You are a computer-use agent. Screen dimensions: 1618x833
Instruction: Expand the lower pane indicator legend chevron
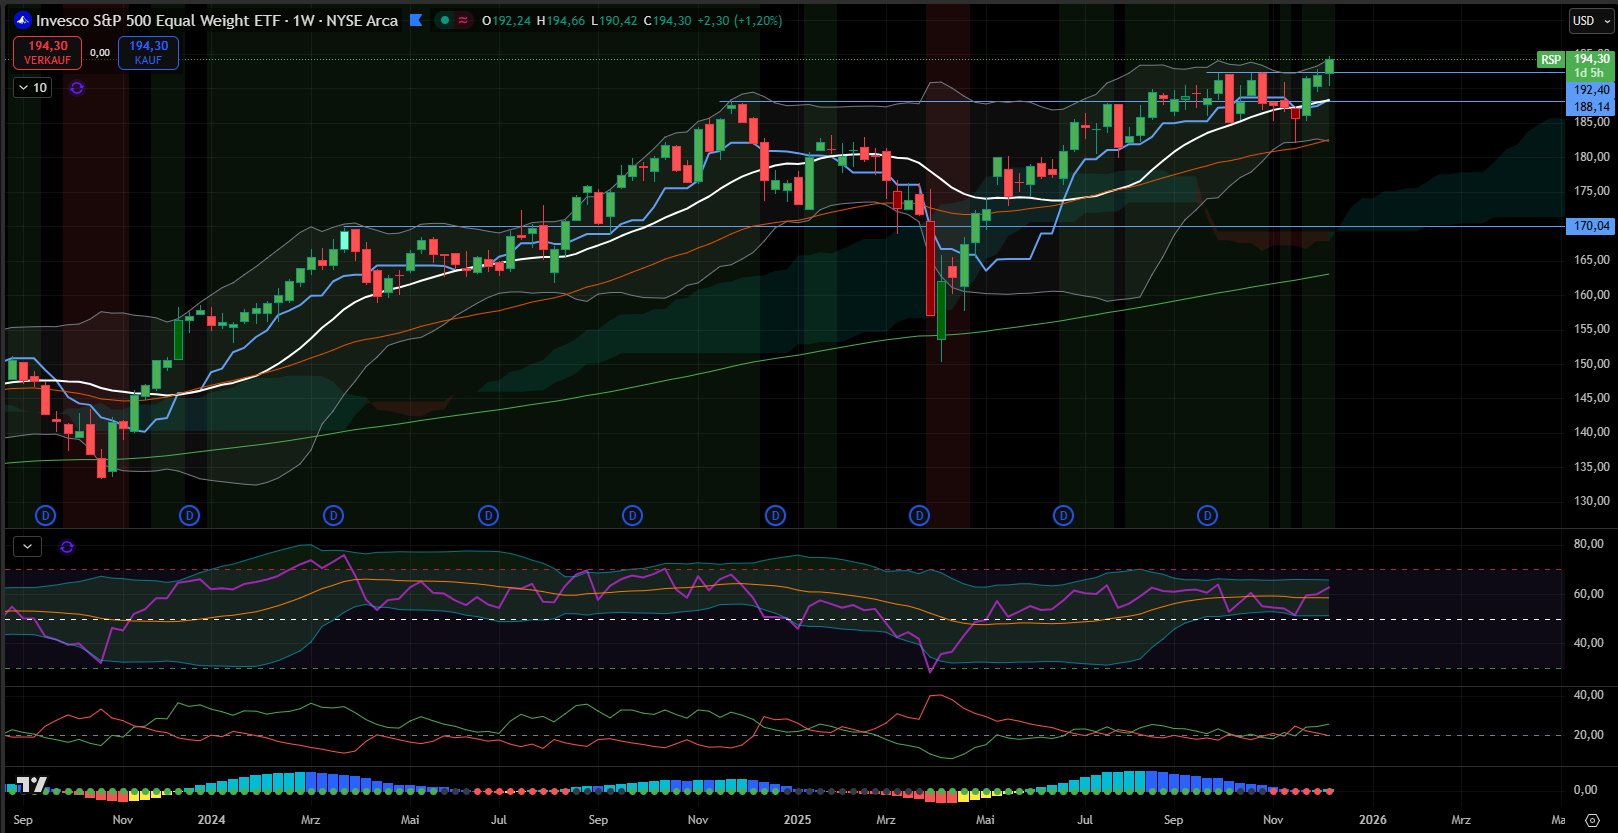tap(27, 547)
